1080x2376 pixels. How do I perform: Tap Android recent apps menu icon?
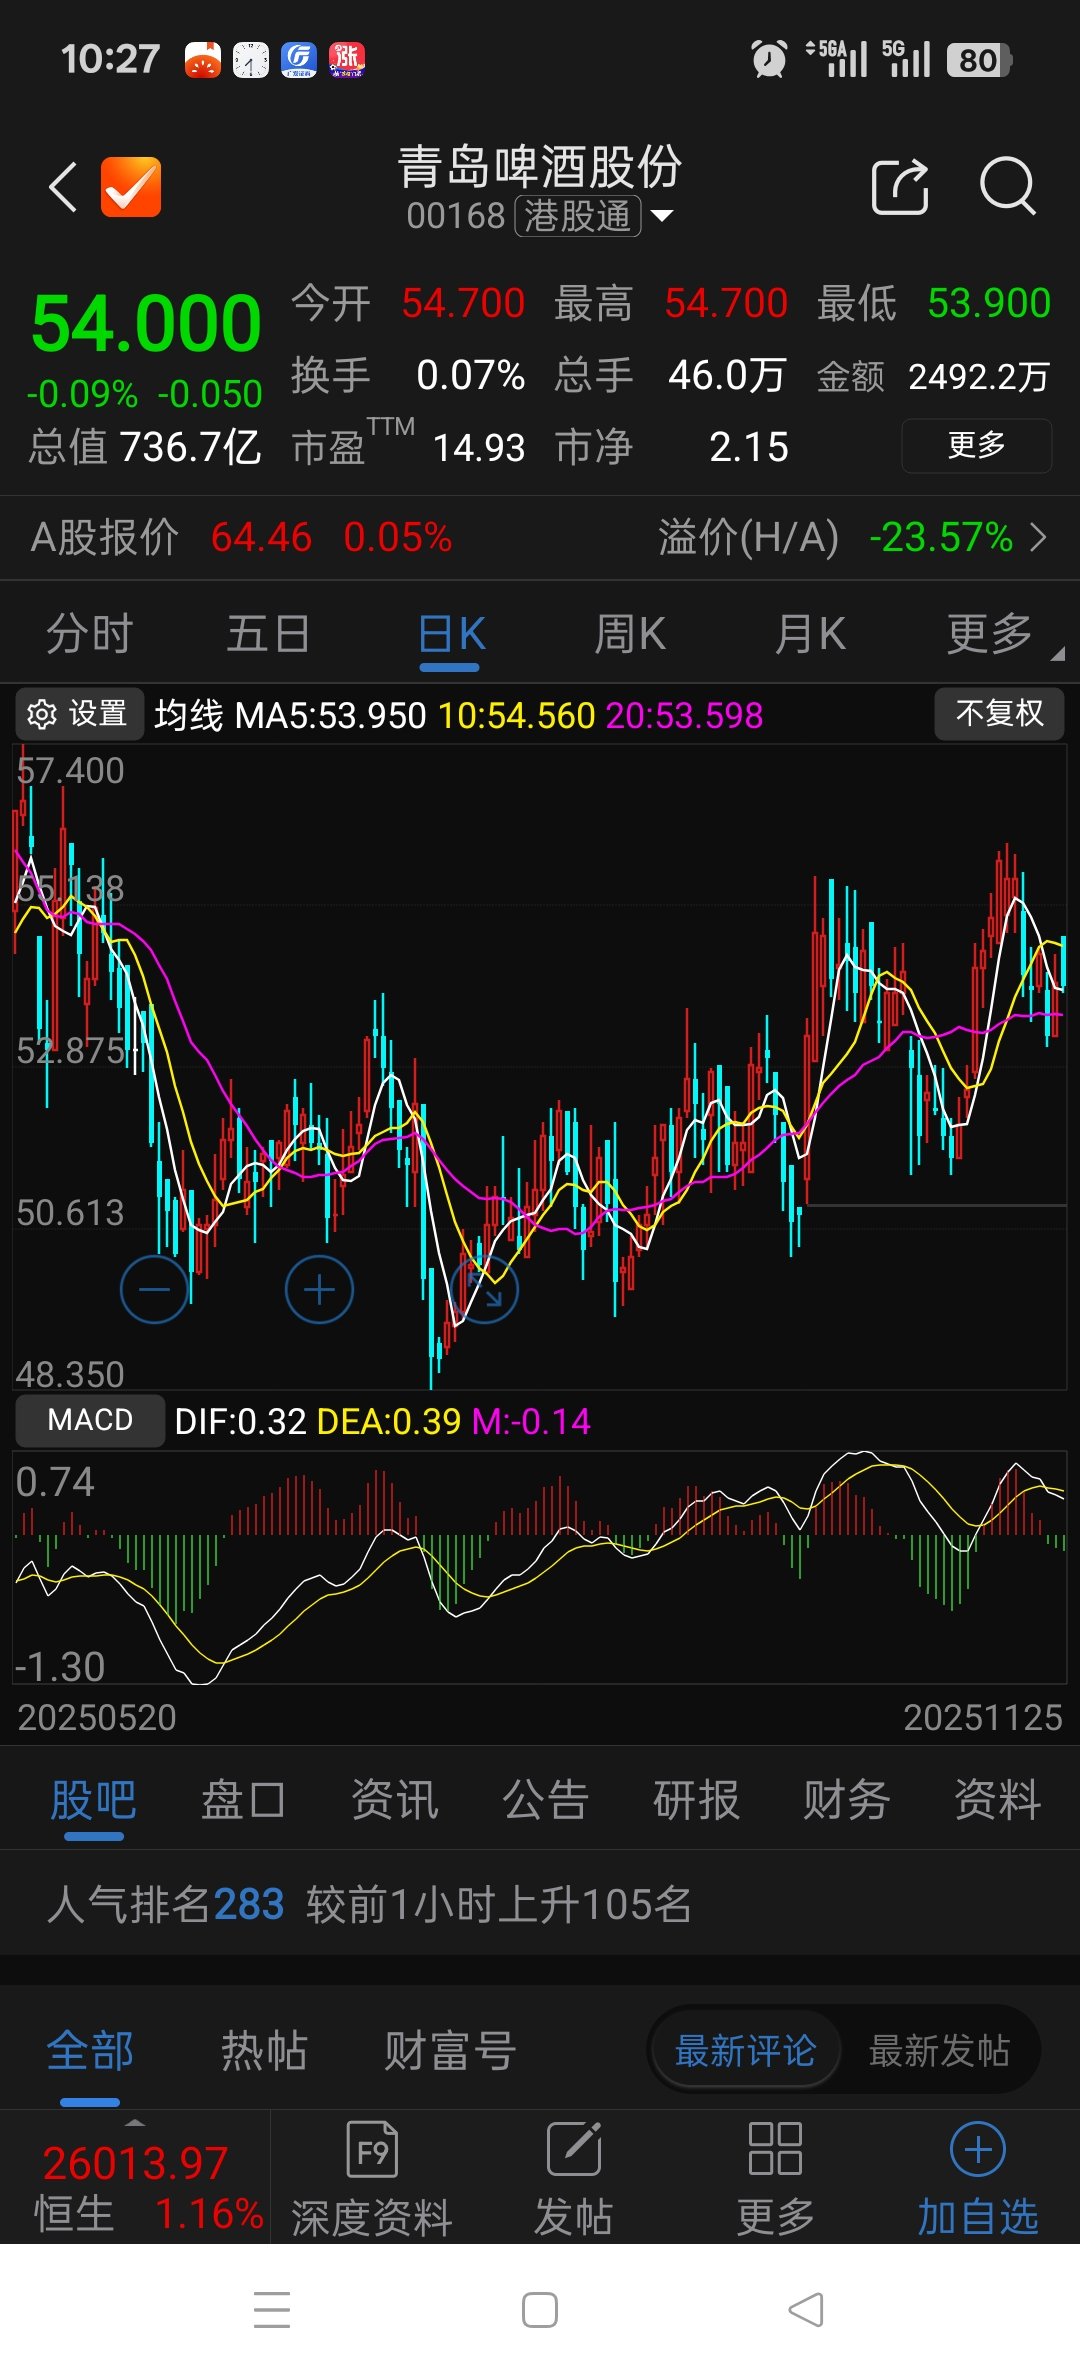click(272, 2310)
